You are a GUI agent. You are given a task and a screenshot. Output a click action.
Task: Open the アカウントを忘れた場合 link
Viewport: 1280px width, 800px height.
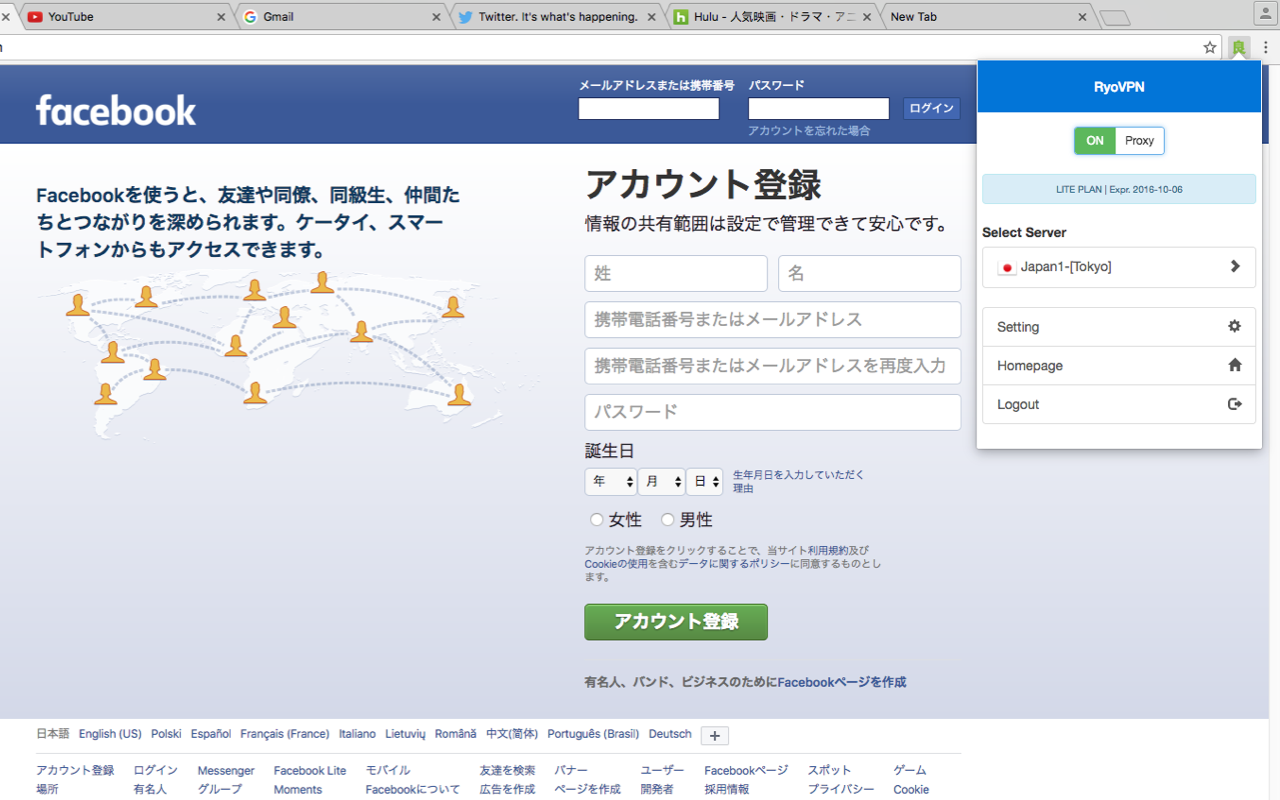pos(810,130)
